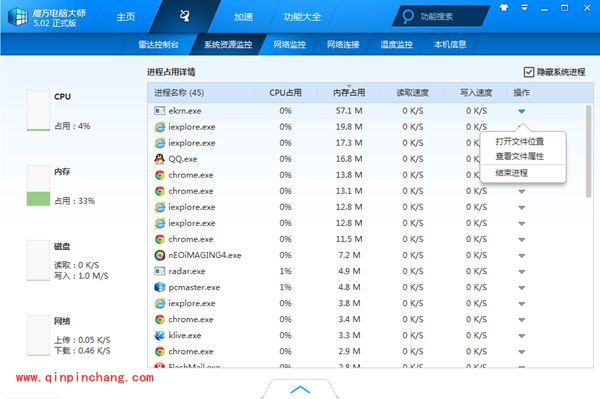Open the 温度监控 sub-tab

396,44
